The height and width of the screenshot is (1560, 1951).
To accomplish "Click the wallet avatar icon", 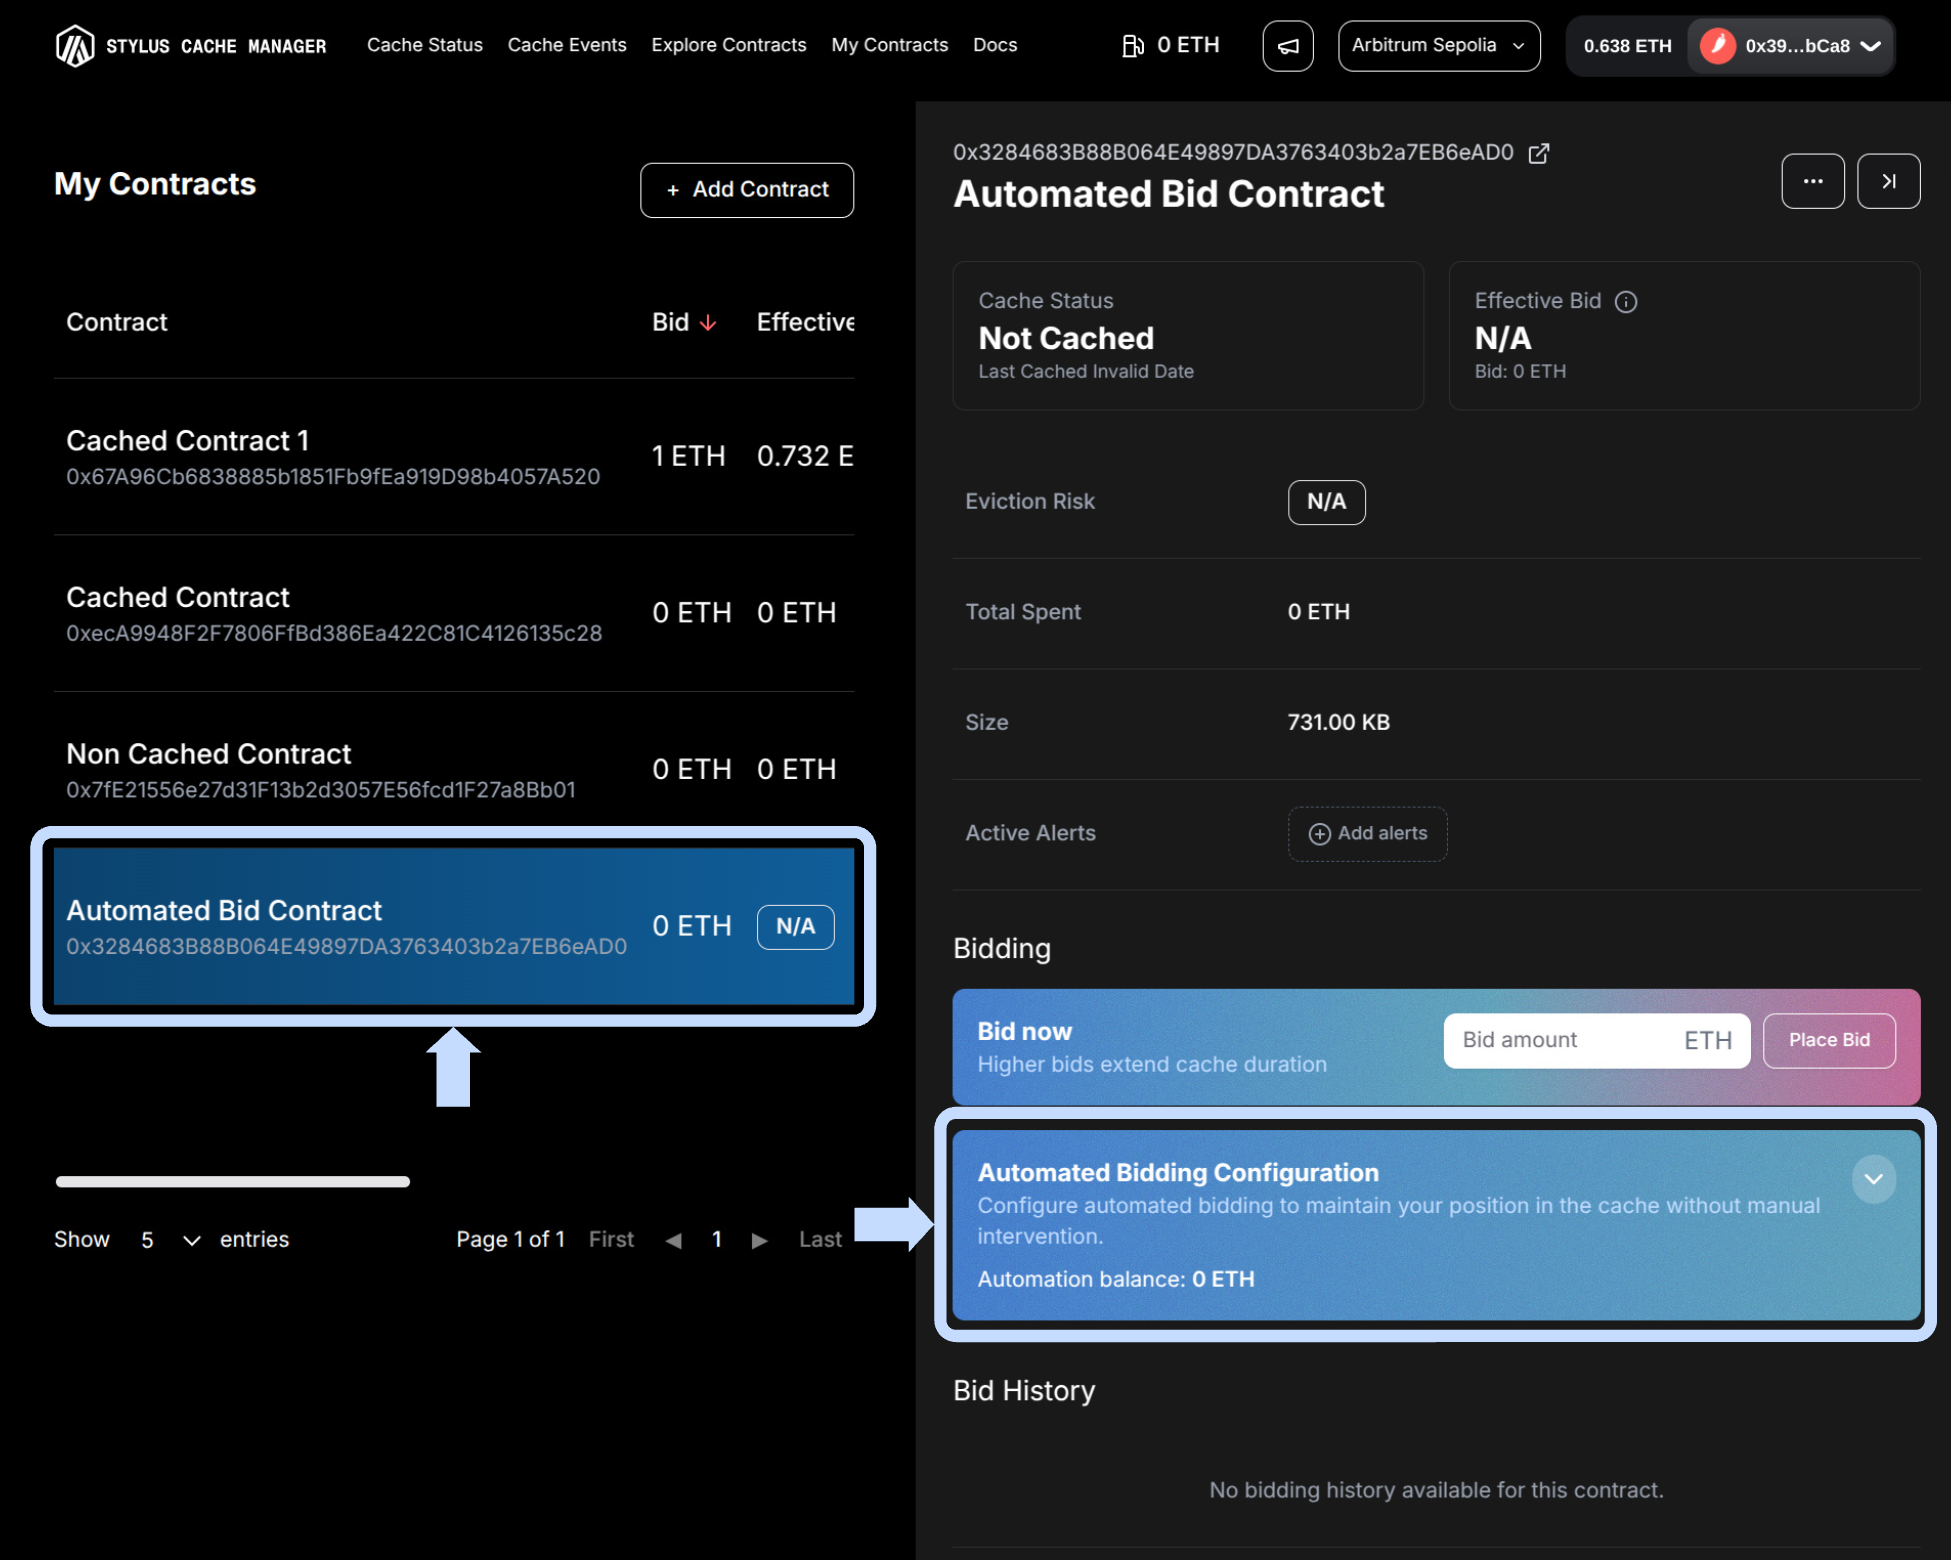I will tap(1718, 46).
